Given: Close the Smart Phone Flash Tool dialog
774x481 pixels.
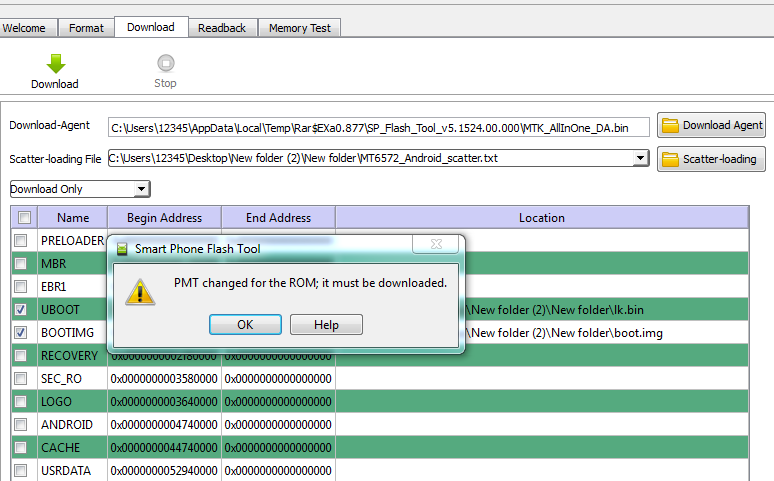Looking at the screenshot, I should tap(436, 244).
